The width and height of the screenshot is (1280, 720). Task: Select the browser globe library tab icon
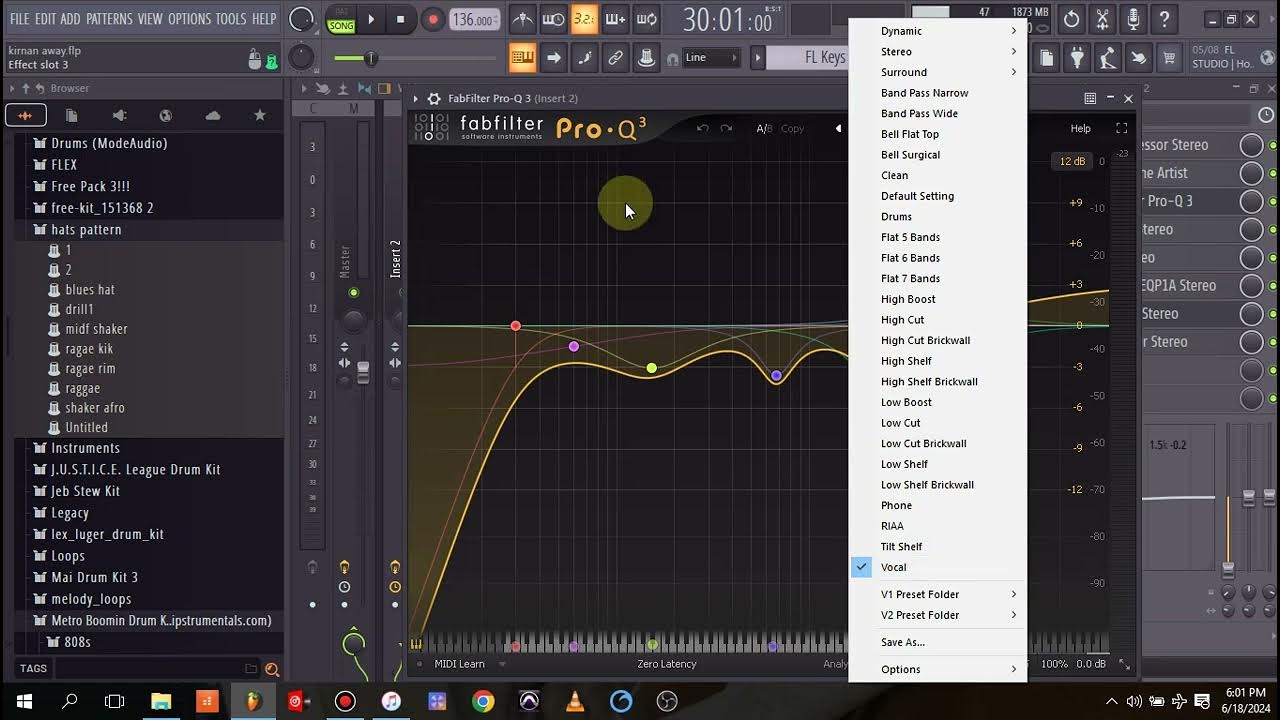[166, 115]
